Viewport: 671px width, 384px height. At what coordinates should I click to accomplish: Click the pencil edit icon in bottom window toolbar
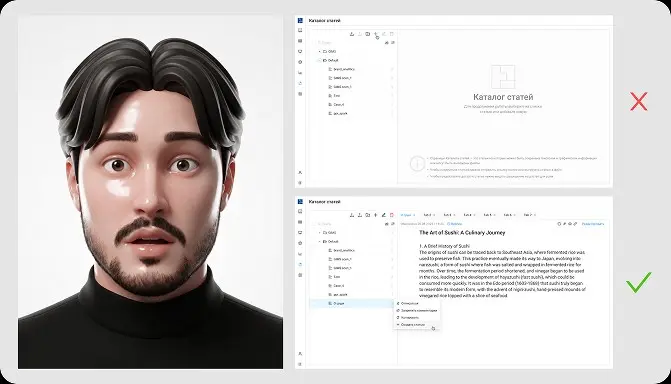click(383, 215)
